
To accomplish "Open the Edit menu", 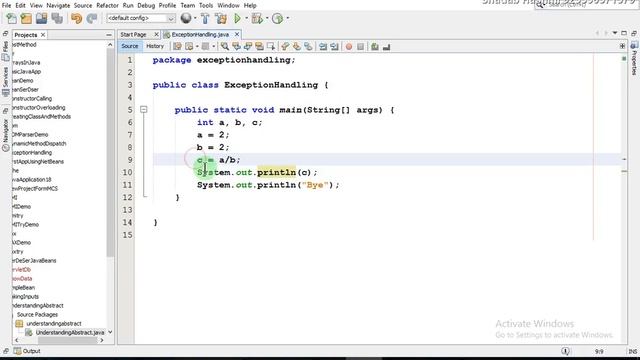I will click(20, 6).
